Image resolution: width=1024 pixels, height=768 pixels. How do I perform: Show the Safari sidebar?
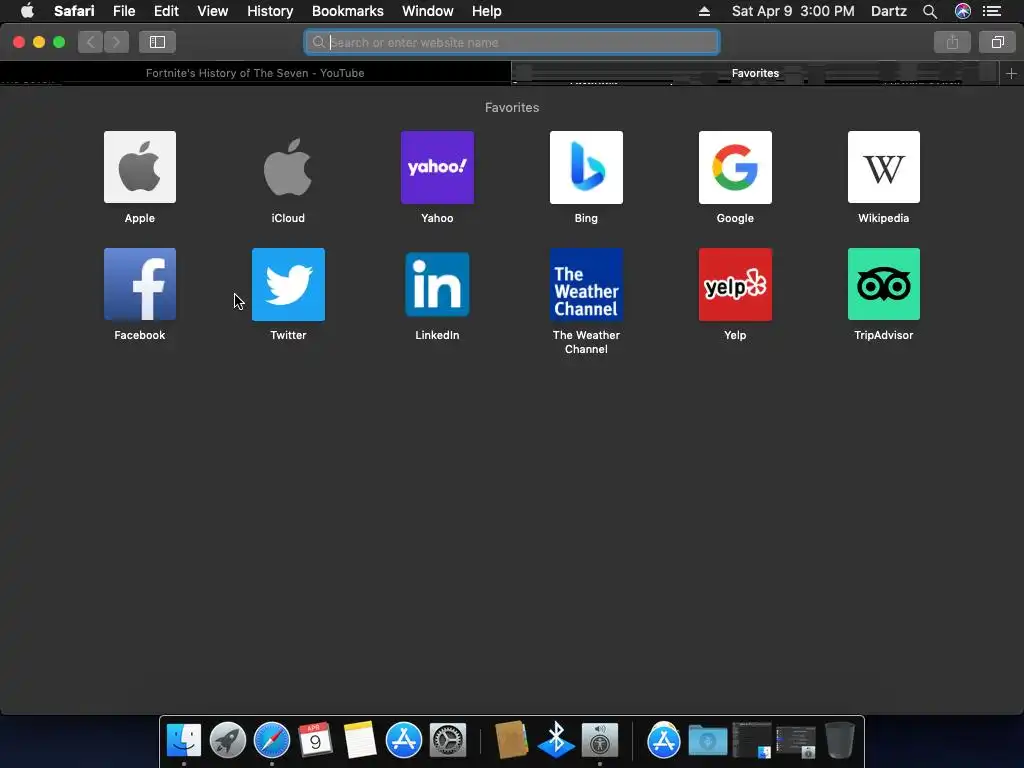point(157,42)
